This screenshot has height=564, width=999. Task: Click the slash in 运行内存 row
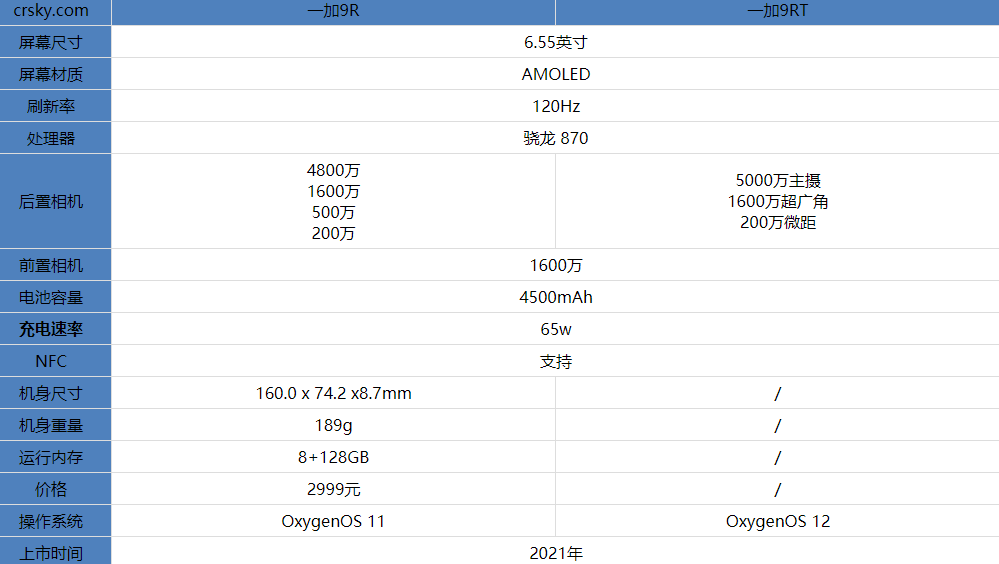click(x=777, y=457)
